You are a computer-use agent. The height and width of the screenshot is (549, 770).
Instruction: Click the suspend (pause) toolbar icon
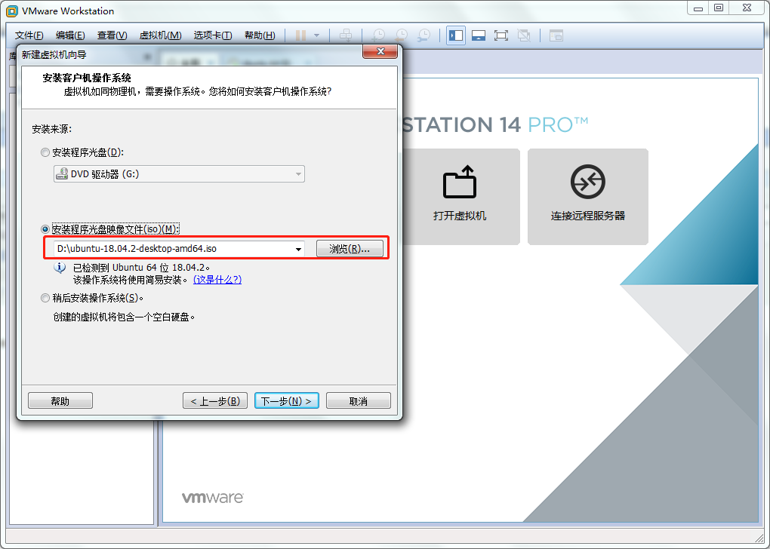(x=301, y=35)
